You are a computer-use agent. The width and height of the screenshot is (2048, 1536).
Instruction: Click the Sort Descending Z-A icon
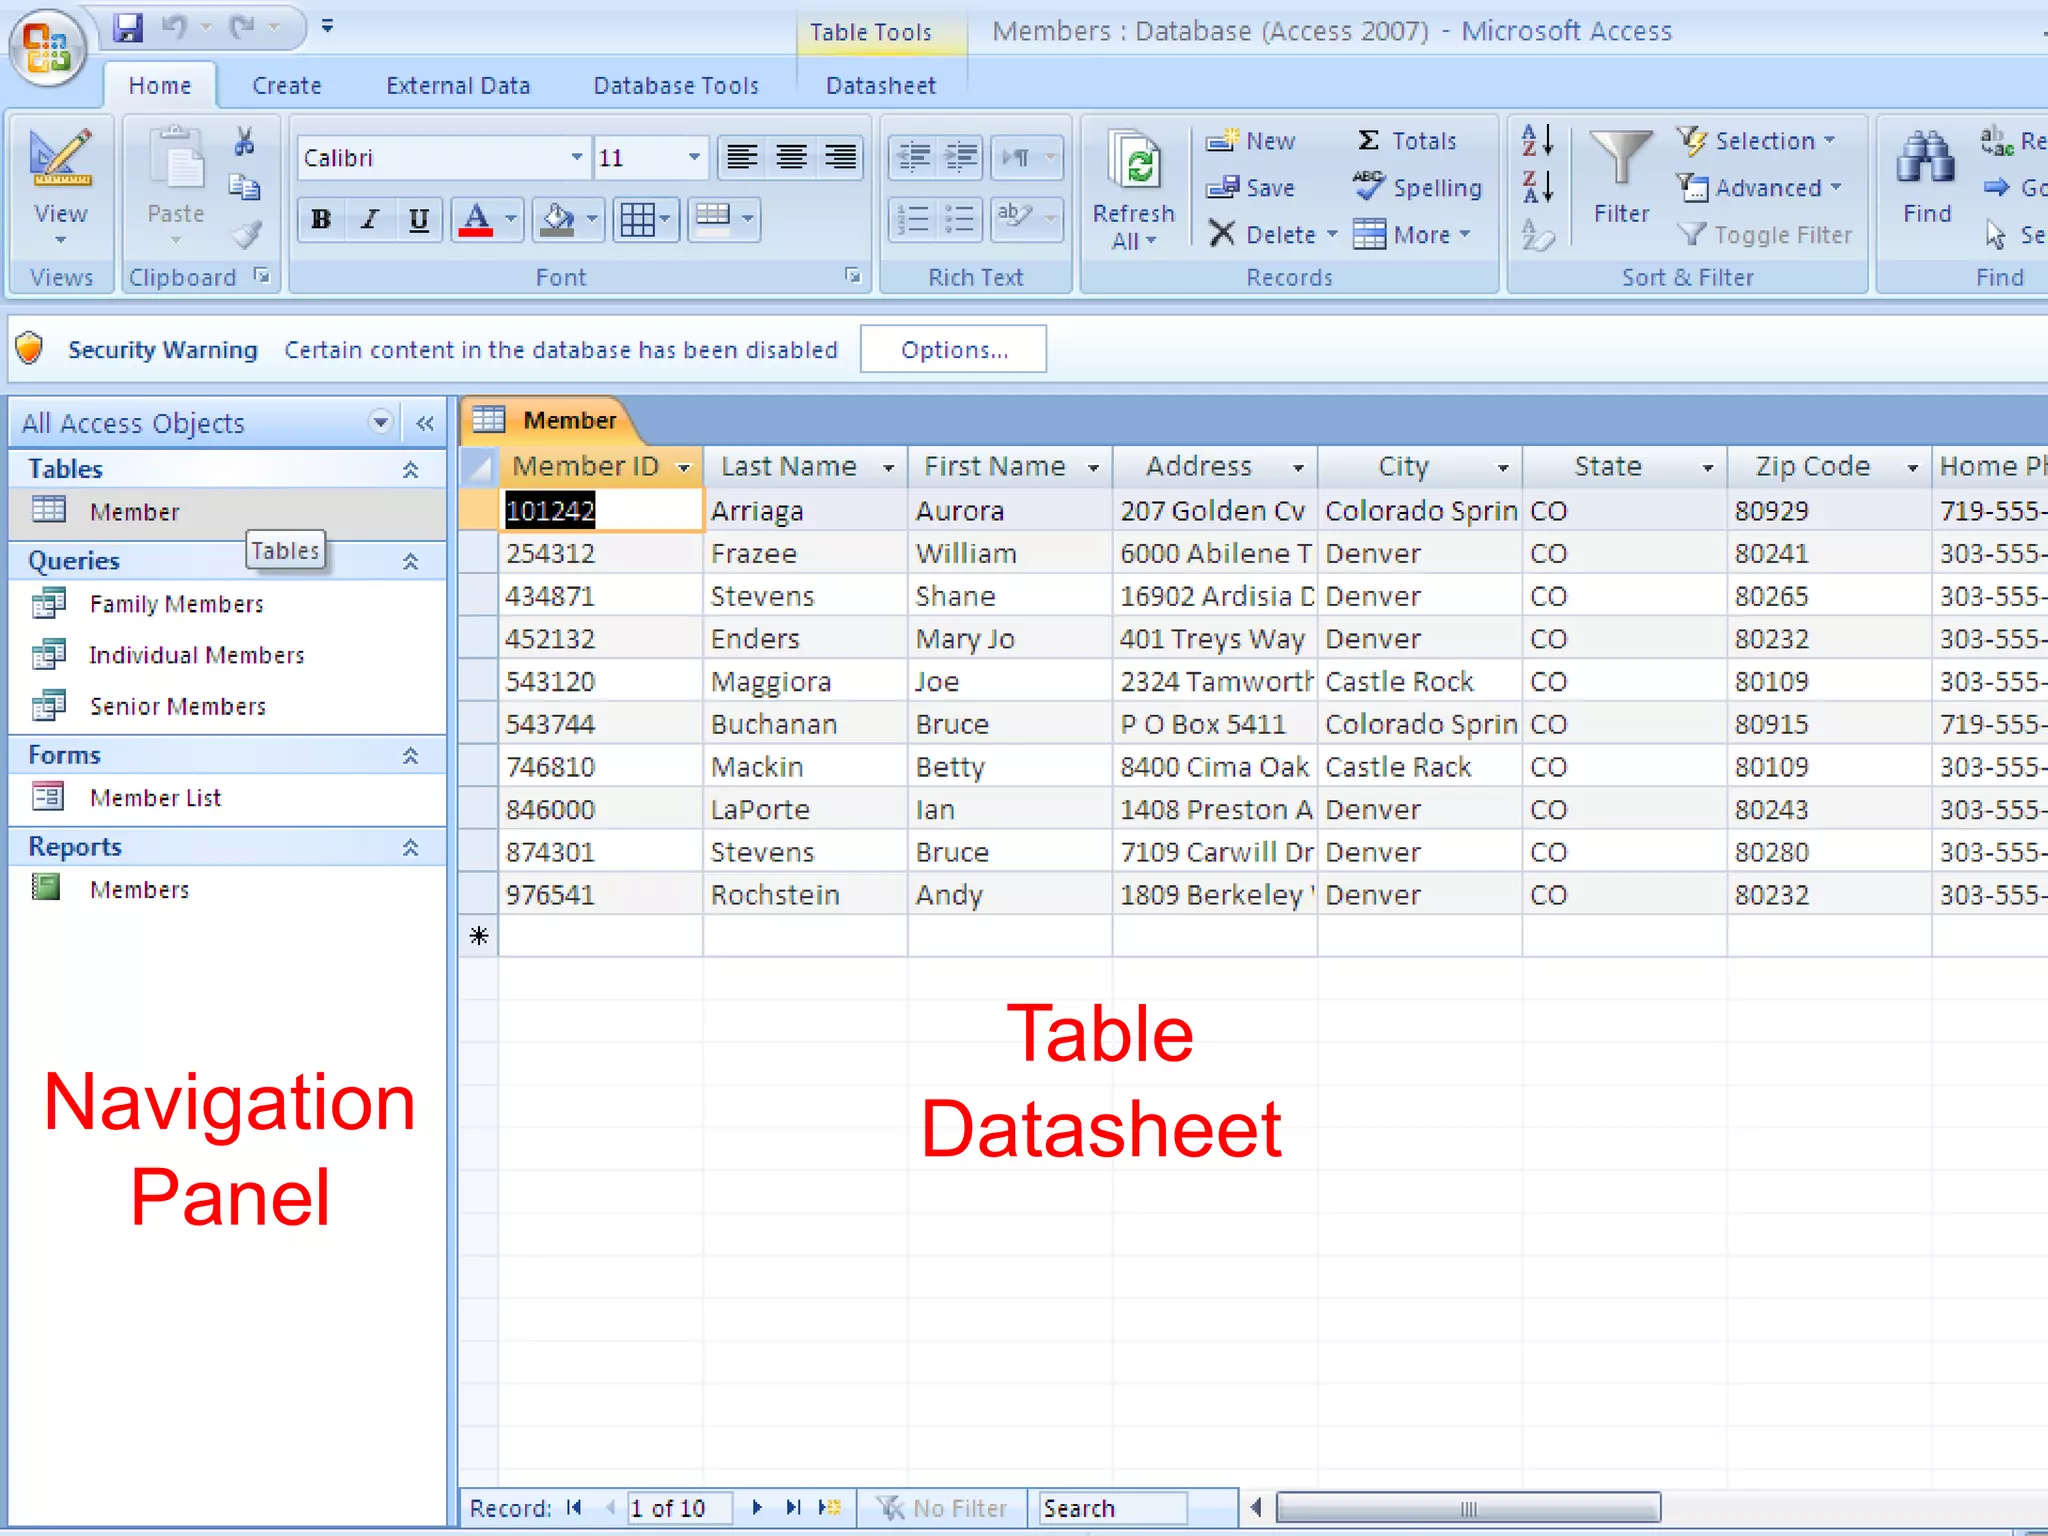click(1537, 187)
